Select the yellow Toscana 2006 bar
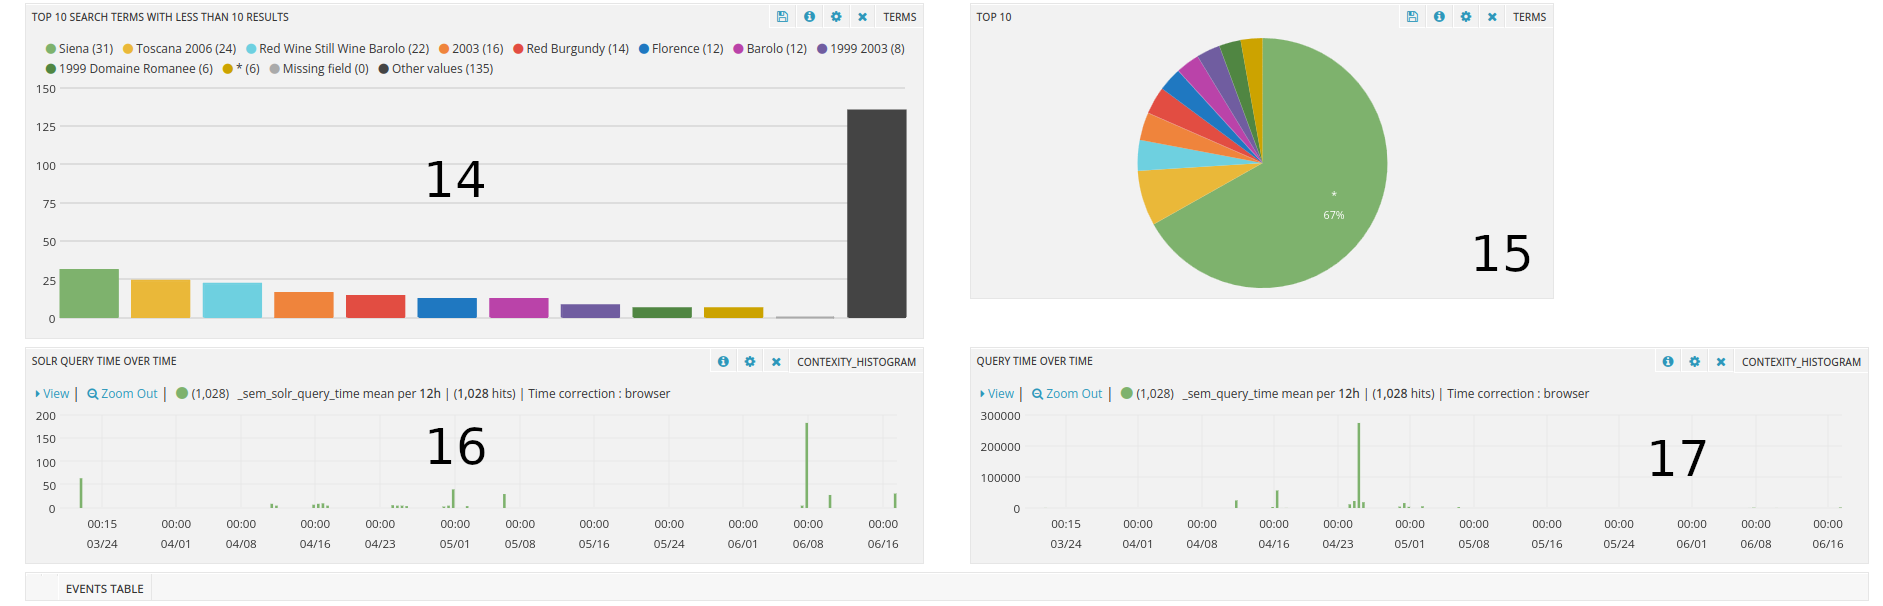 (160, 299)
